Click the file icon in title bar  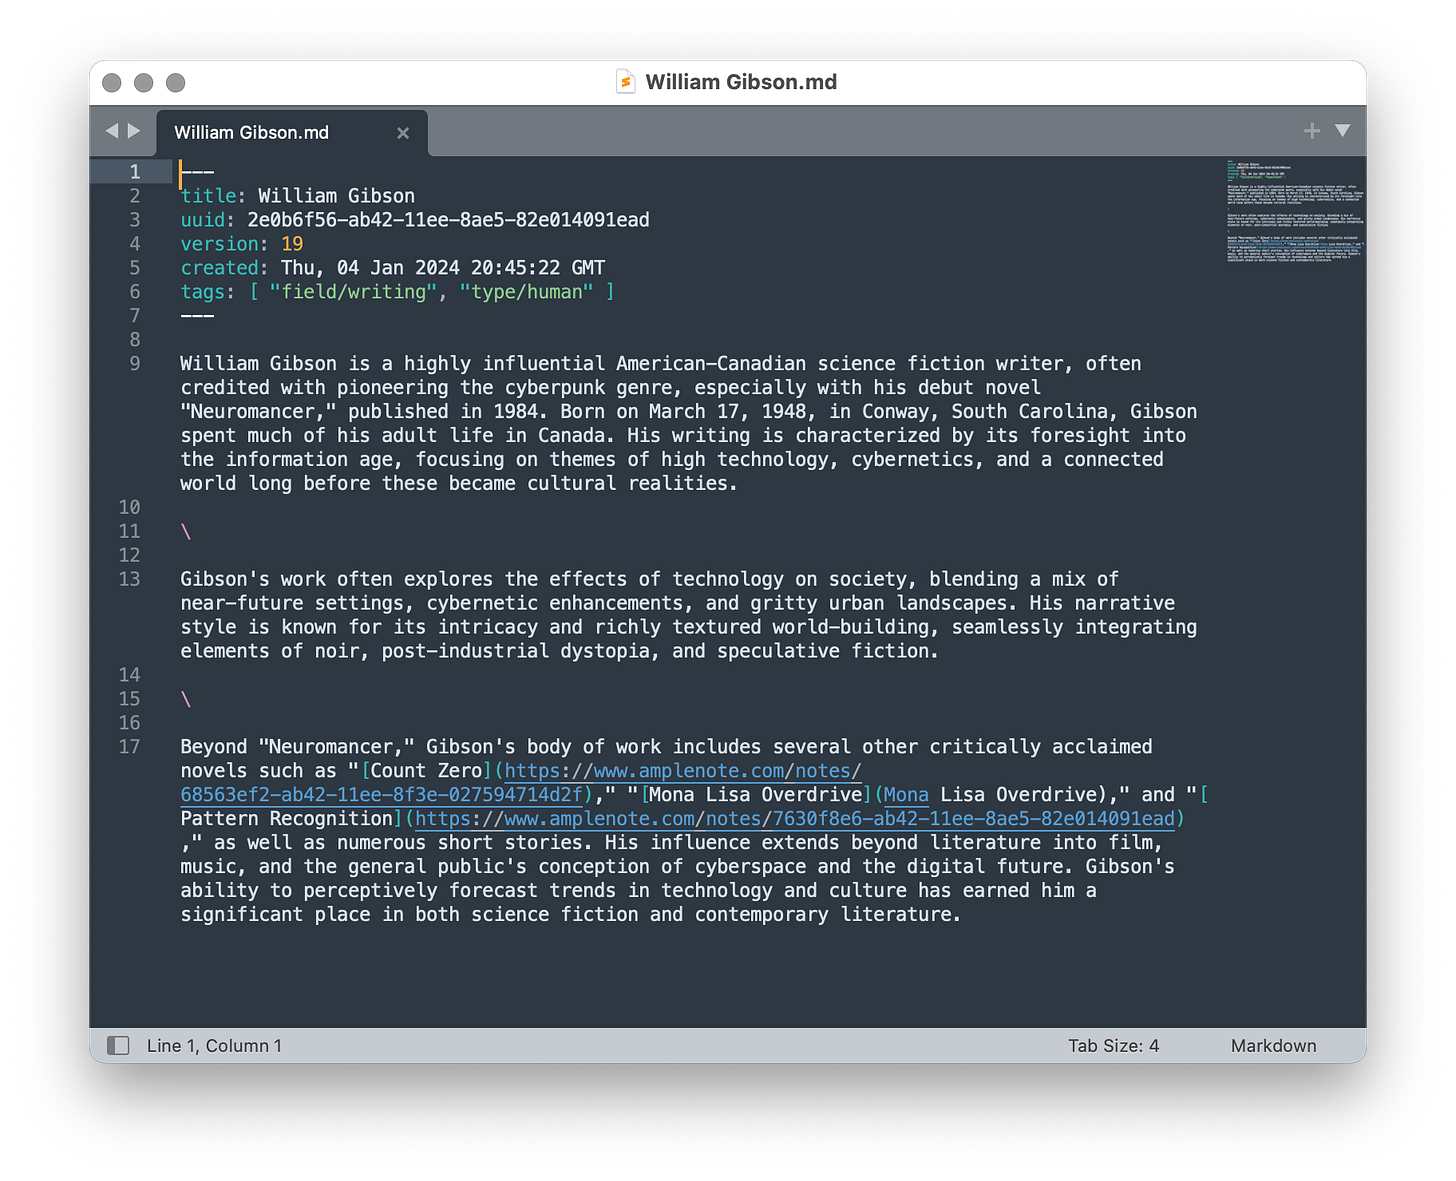coord(625,82)
